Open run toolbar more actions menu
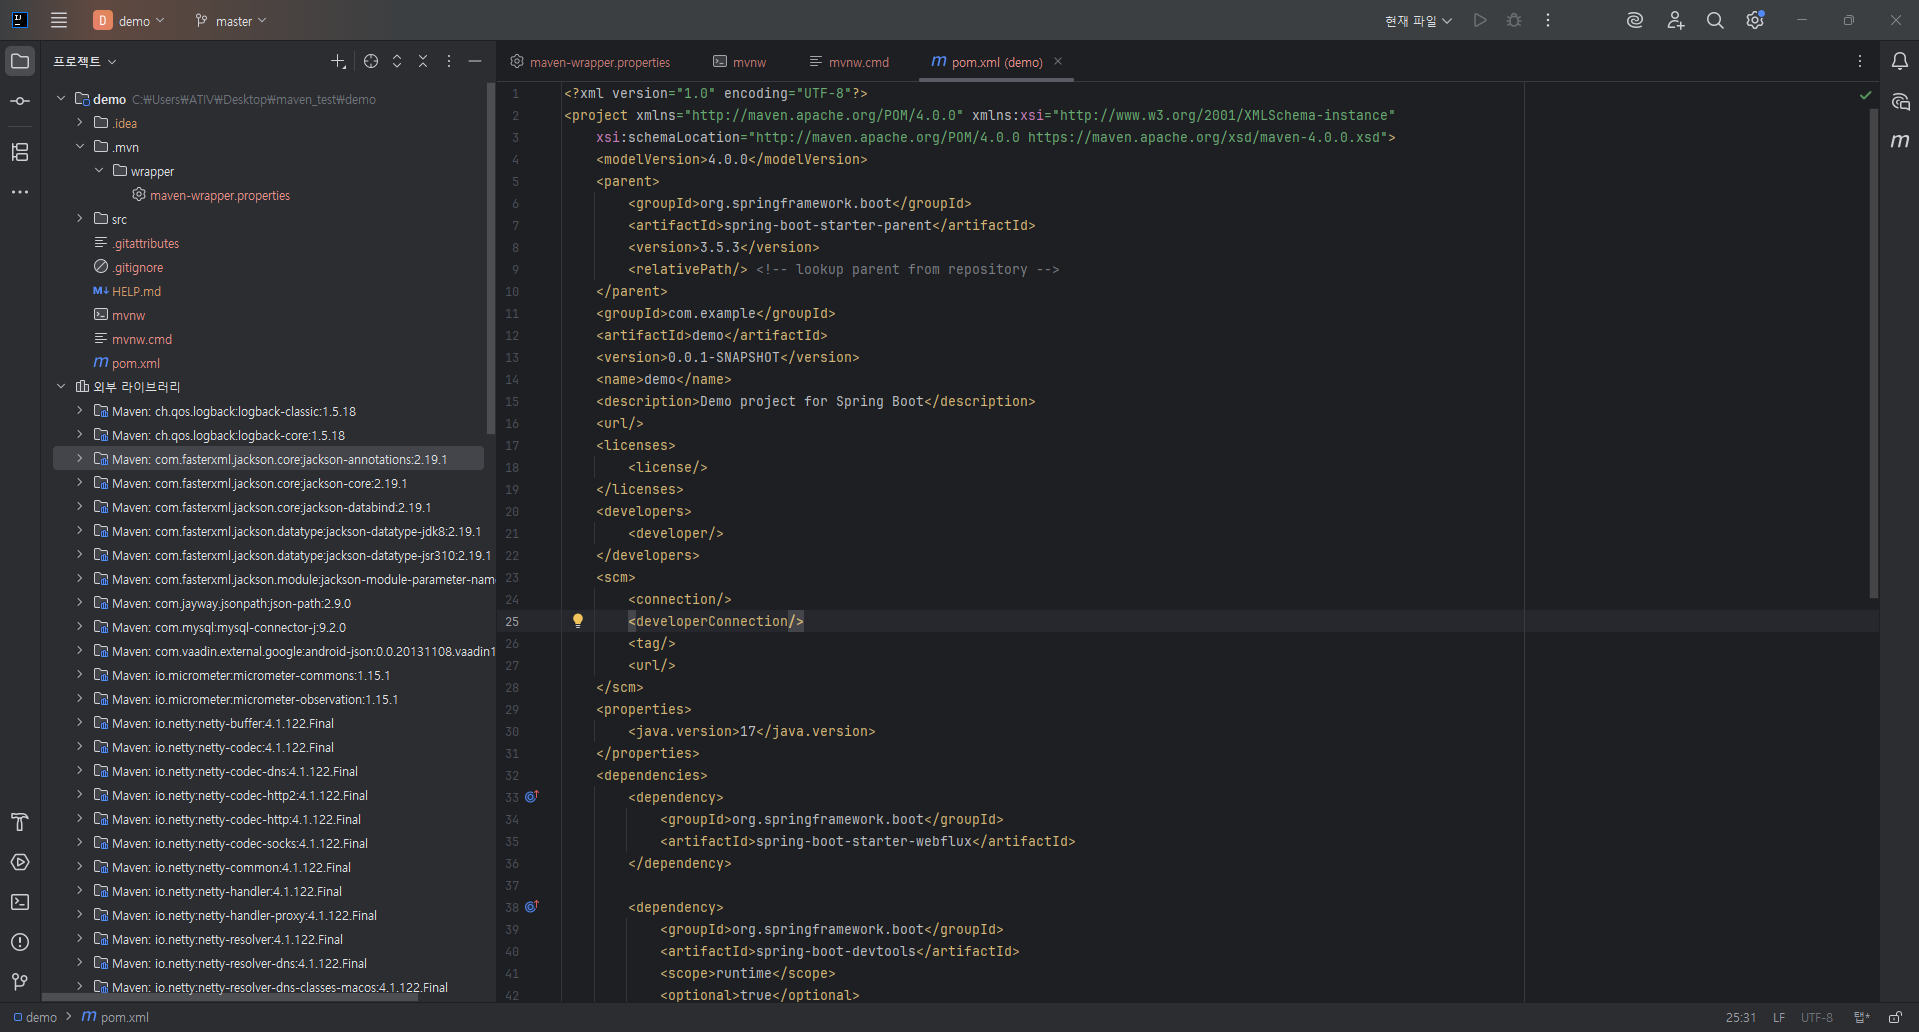1919x1032 pixels. [x=1548, y=20]
